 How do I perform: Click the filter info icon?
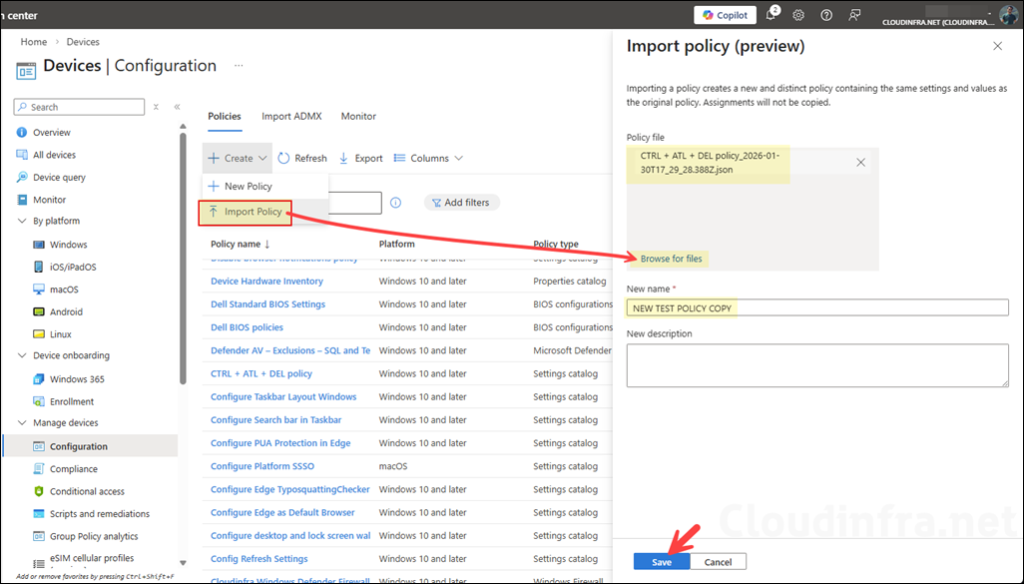(x=395, y=202)
